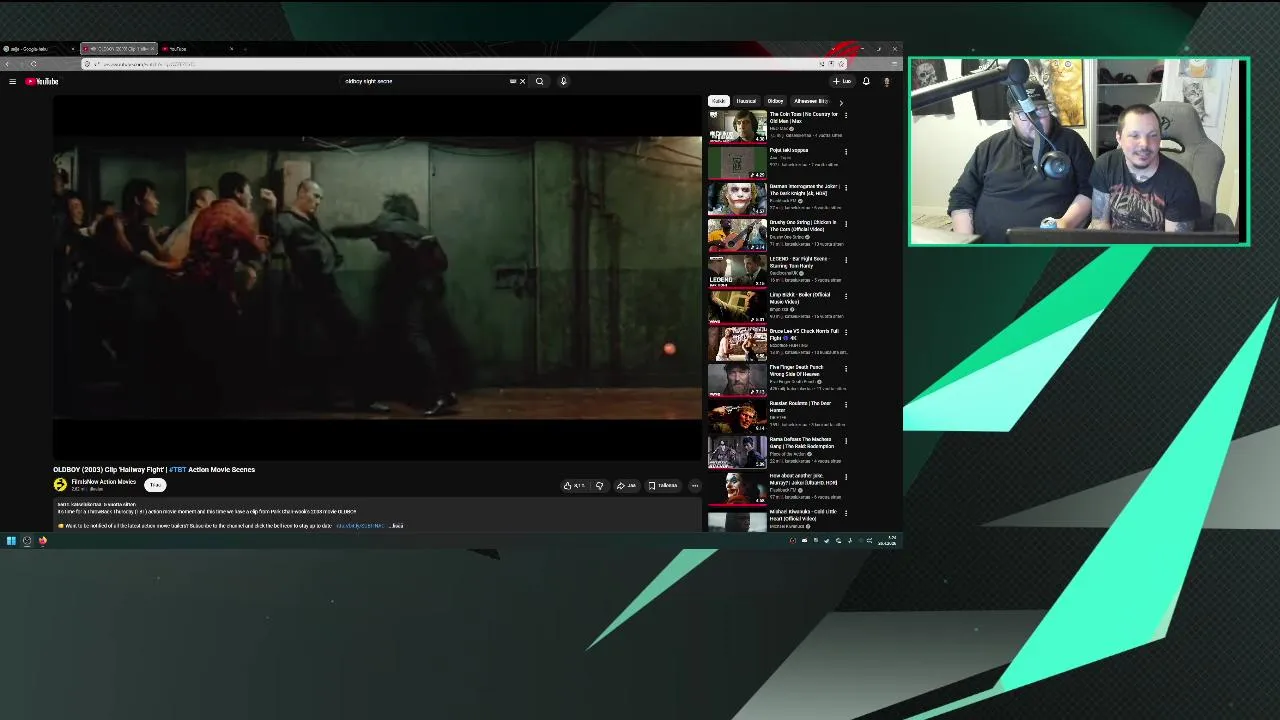Switch to the Google search browser tab
This screenshot has width=1280, height=720.
pos(36,49)
